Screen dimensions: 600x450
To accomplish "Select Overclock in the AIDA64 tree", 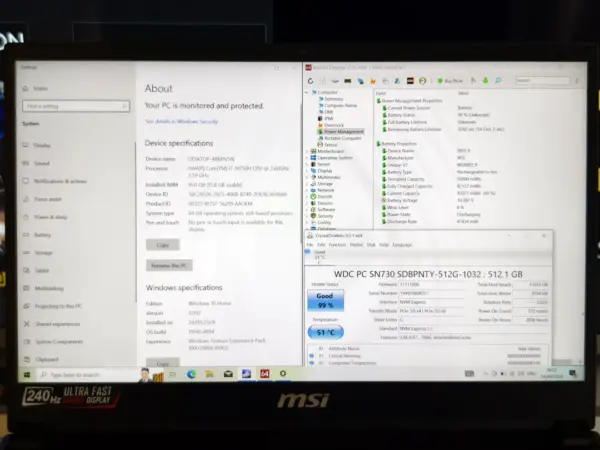I will coord(334,125).
